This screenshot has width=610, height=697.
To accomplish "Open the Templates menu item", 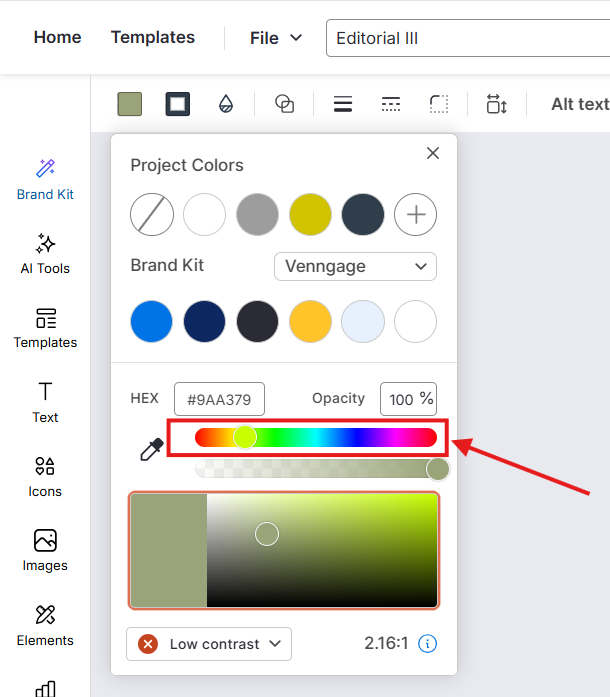I will (153, 38).
